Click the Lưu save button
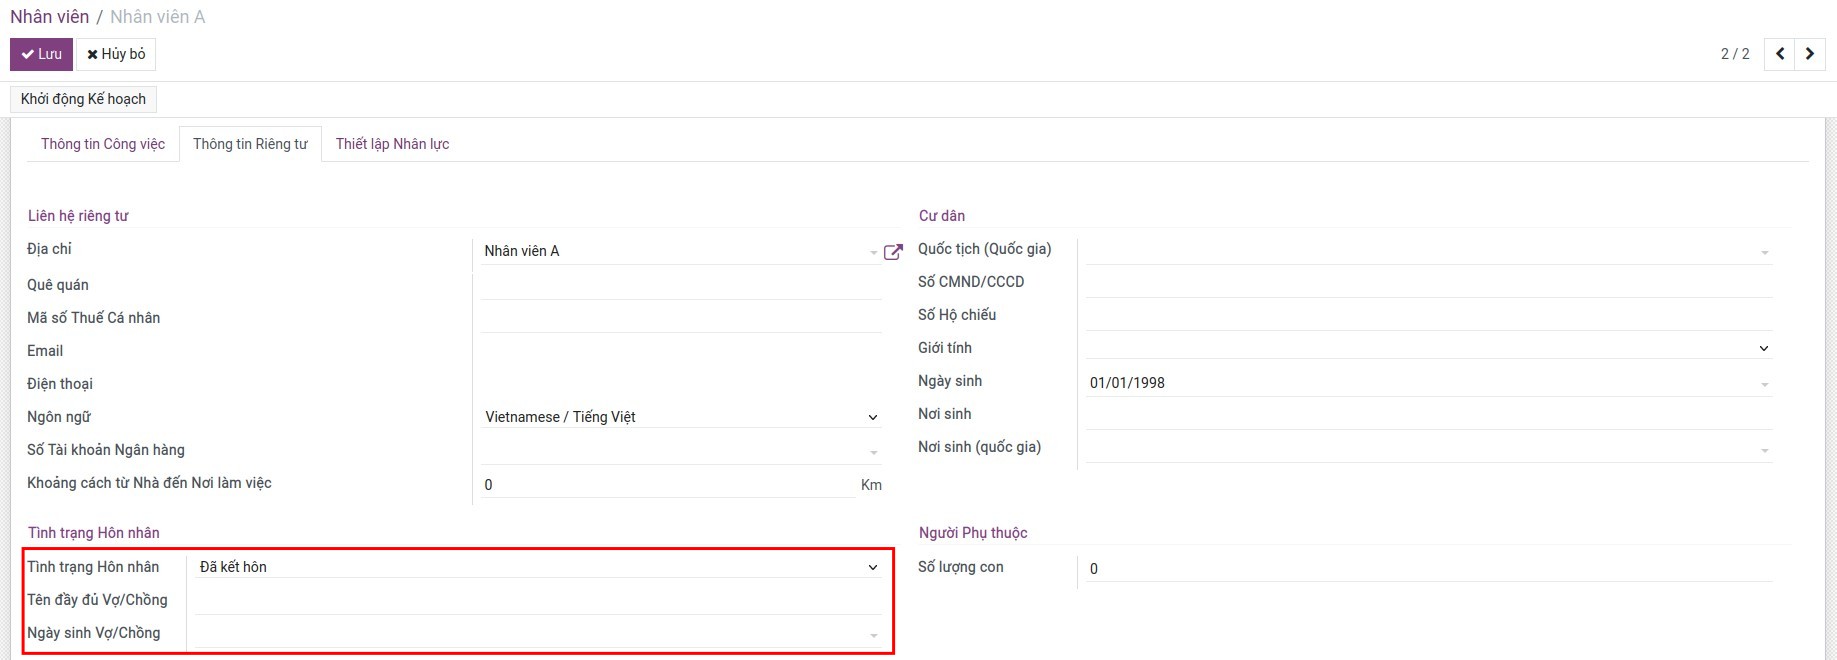 point(41,54)
